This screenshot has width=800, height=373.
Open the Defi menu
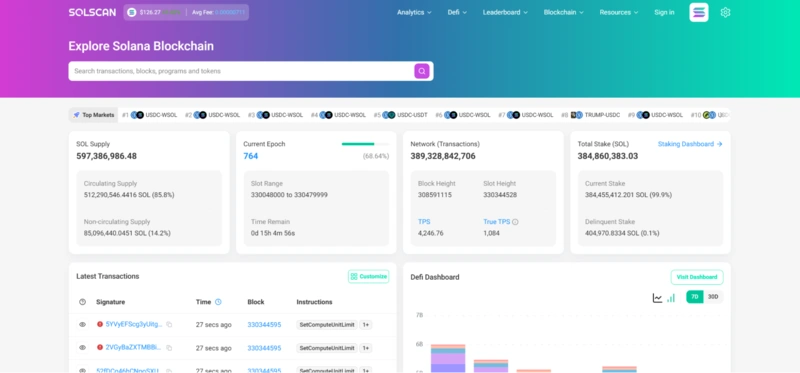click(x=457, y=12)
